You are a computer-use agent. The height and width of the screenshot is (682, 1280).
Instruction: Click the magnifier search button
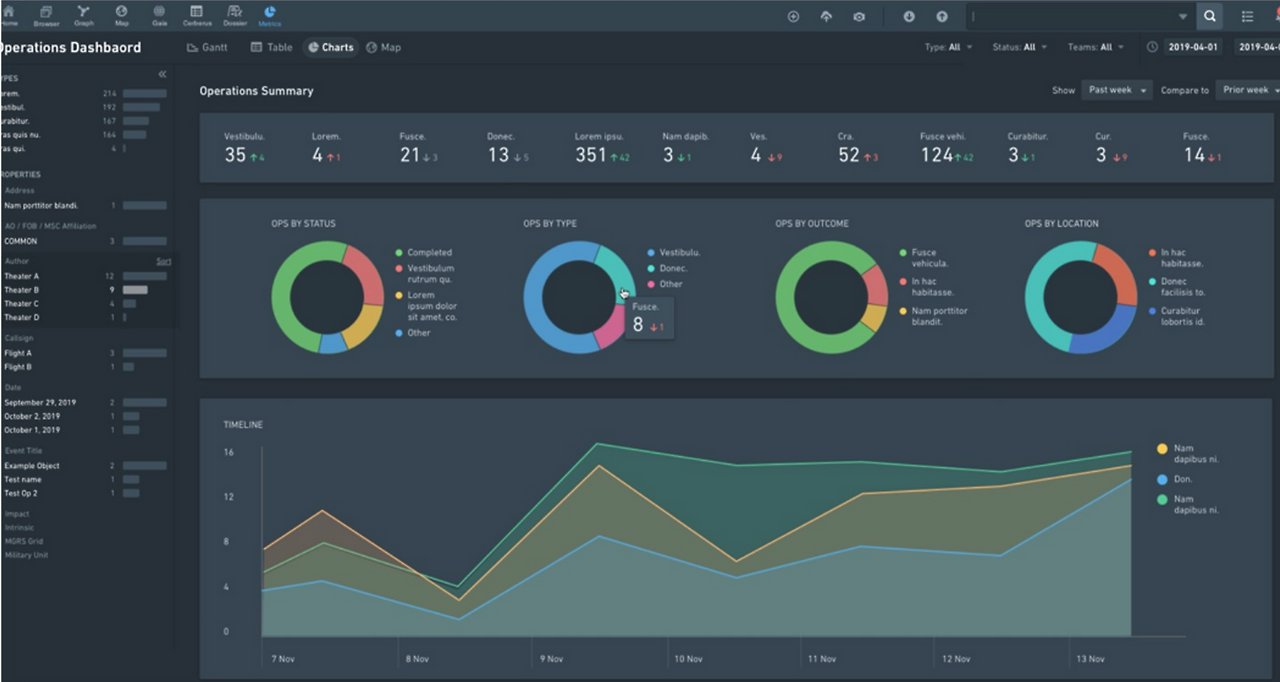[1210, 16]
